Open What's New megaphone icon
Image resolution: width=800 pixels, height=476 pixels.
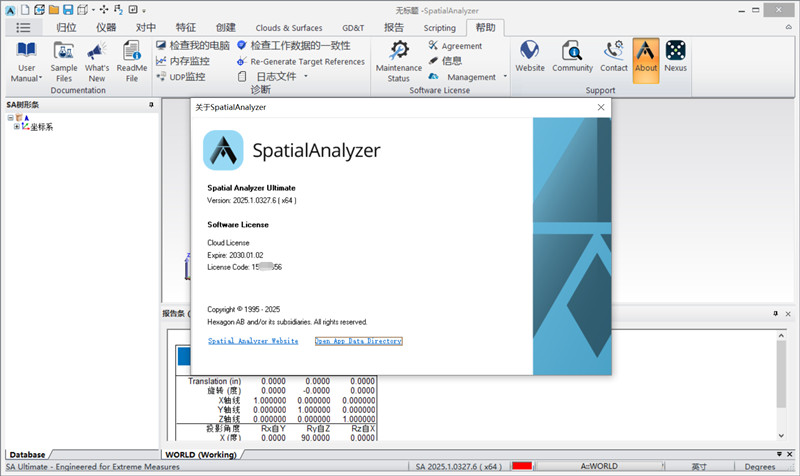[96, 51]
